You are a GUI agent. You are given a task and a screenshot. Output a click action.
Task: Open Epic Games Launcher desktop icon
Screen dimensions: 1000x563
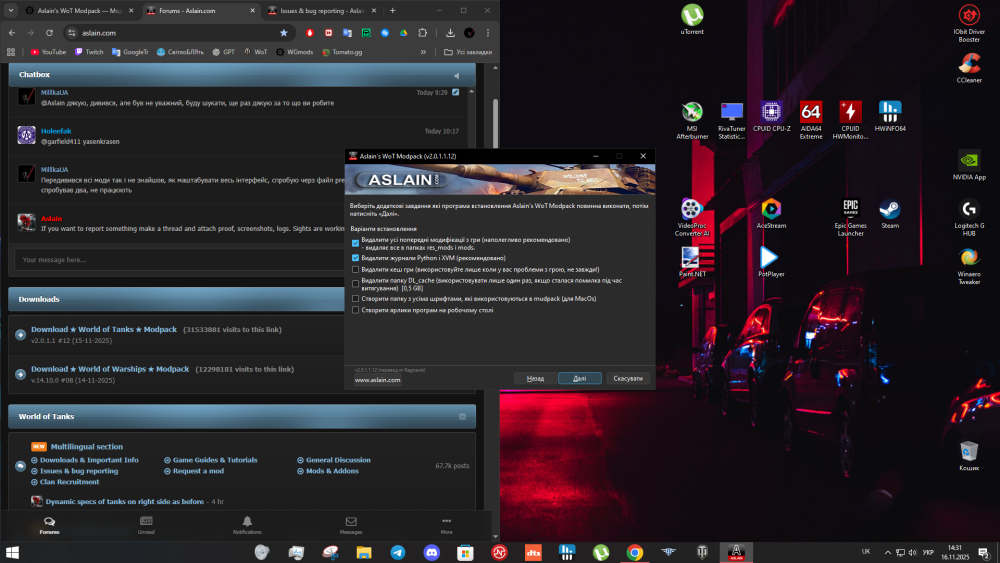pos(850,217)
